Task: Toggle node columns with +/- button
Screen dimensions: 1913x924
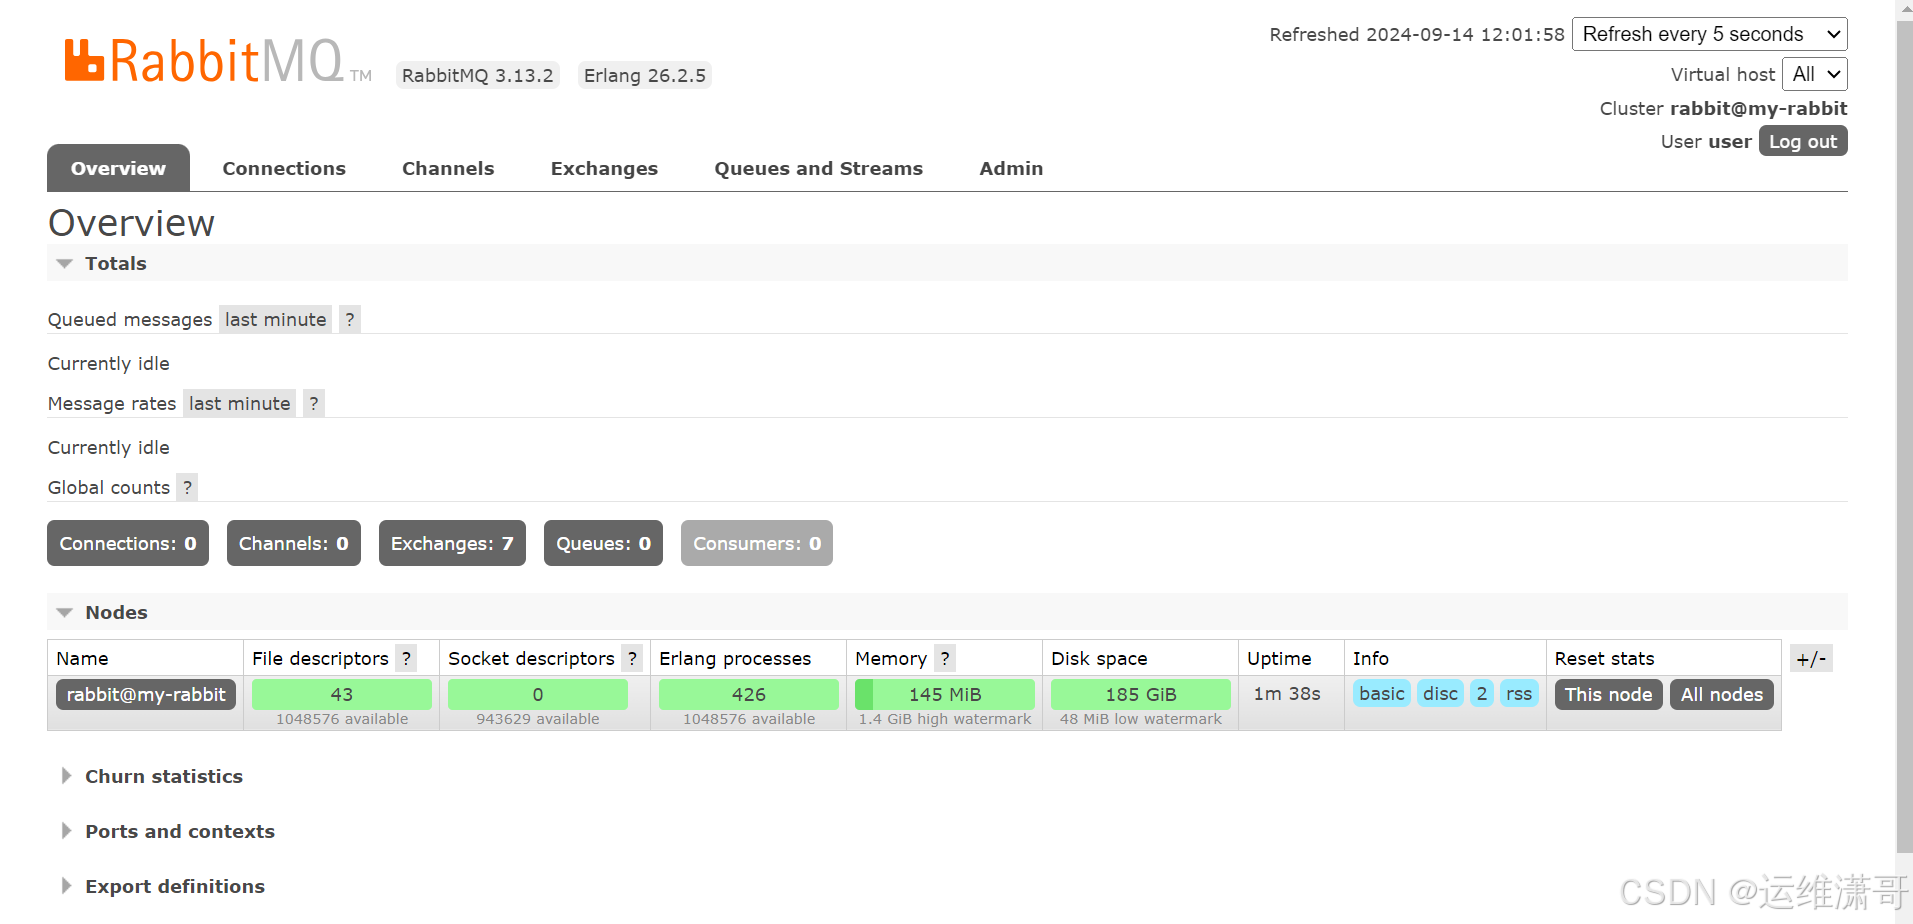Action: (1811, 658)
